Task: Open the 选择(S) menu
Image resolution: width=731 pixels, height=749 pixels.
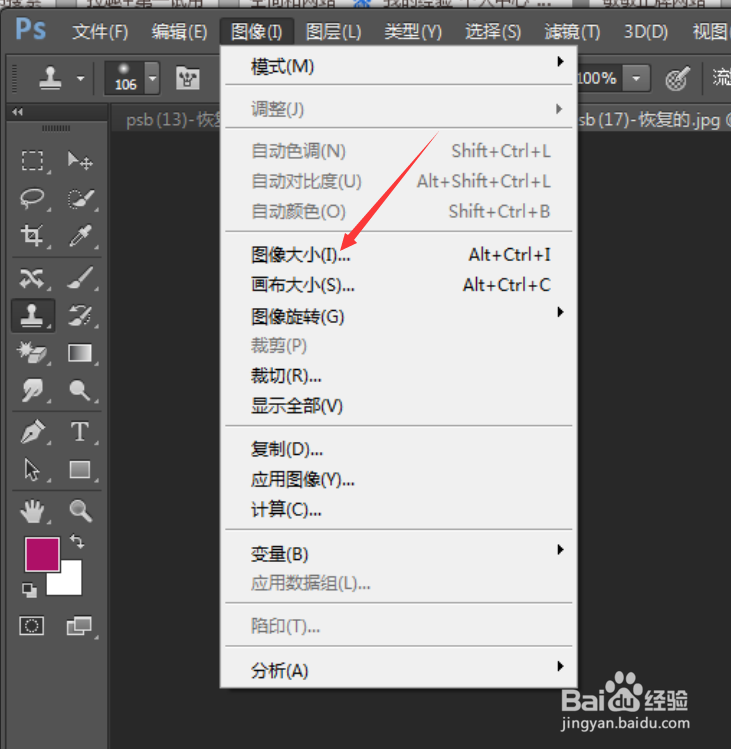Action: point(493,32)
